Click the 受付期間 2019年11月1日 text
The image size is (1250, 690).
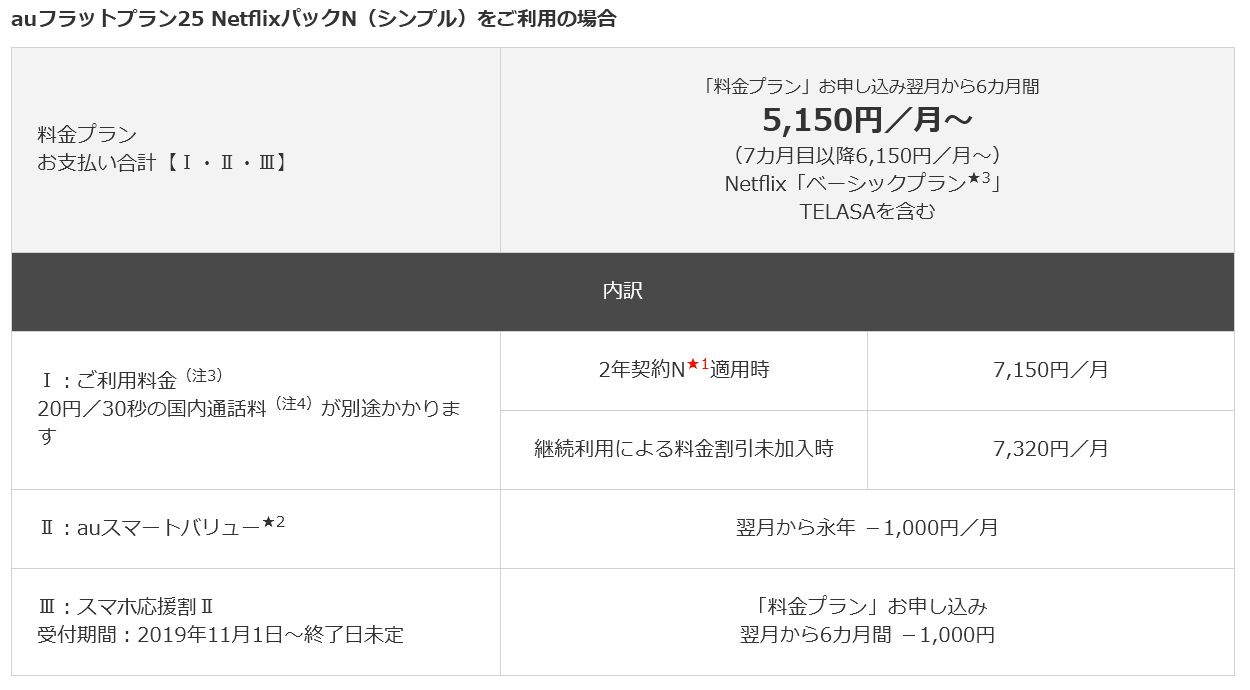(220, 635)
